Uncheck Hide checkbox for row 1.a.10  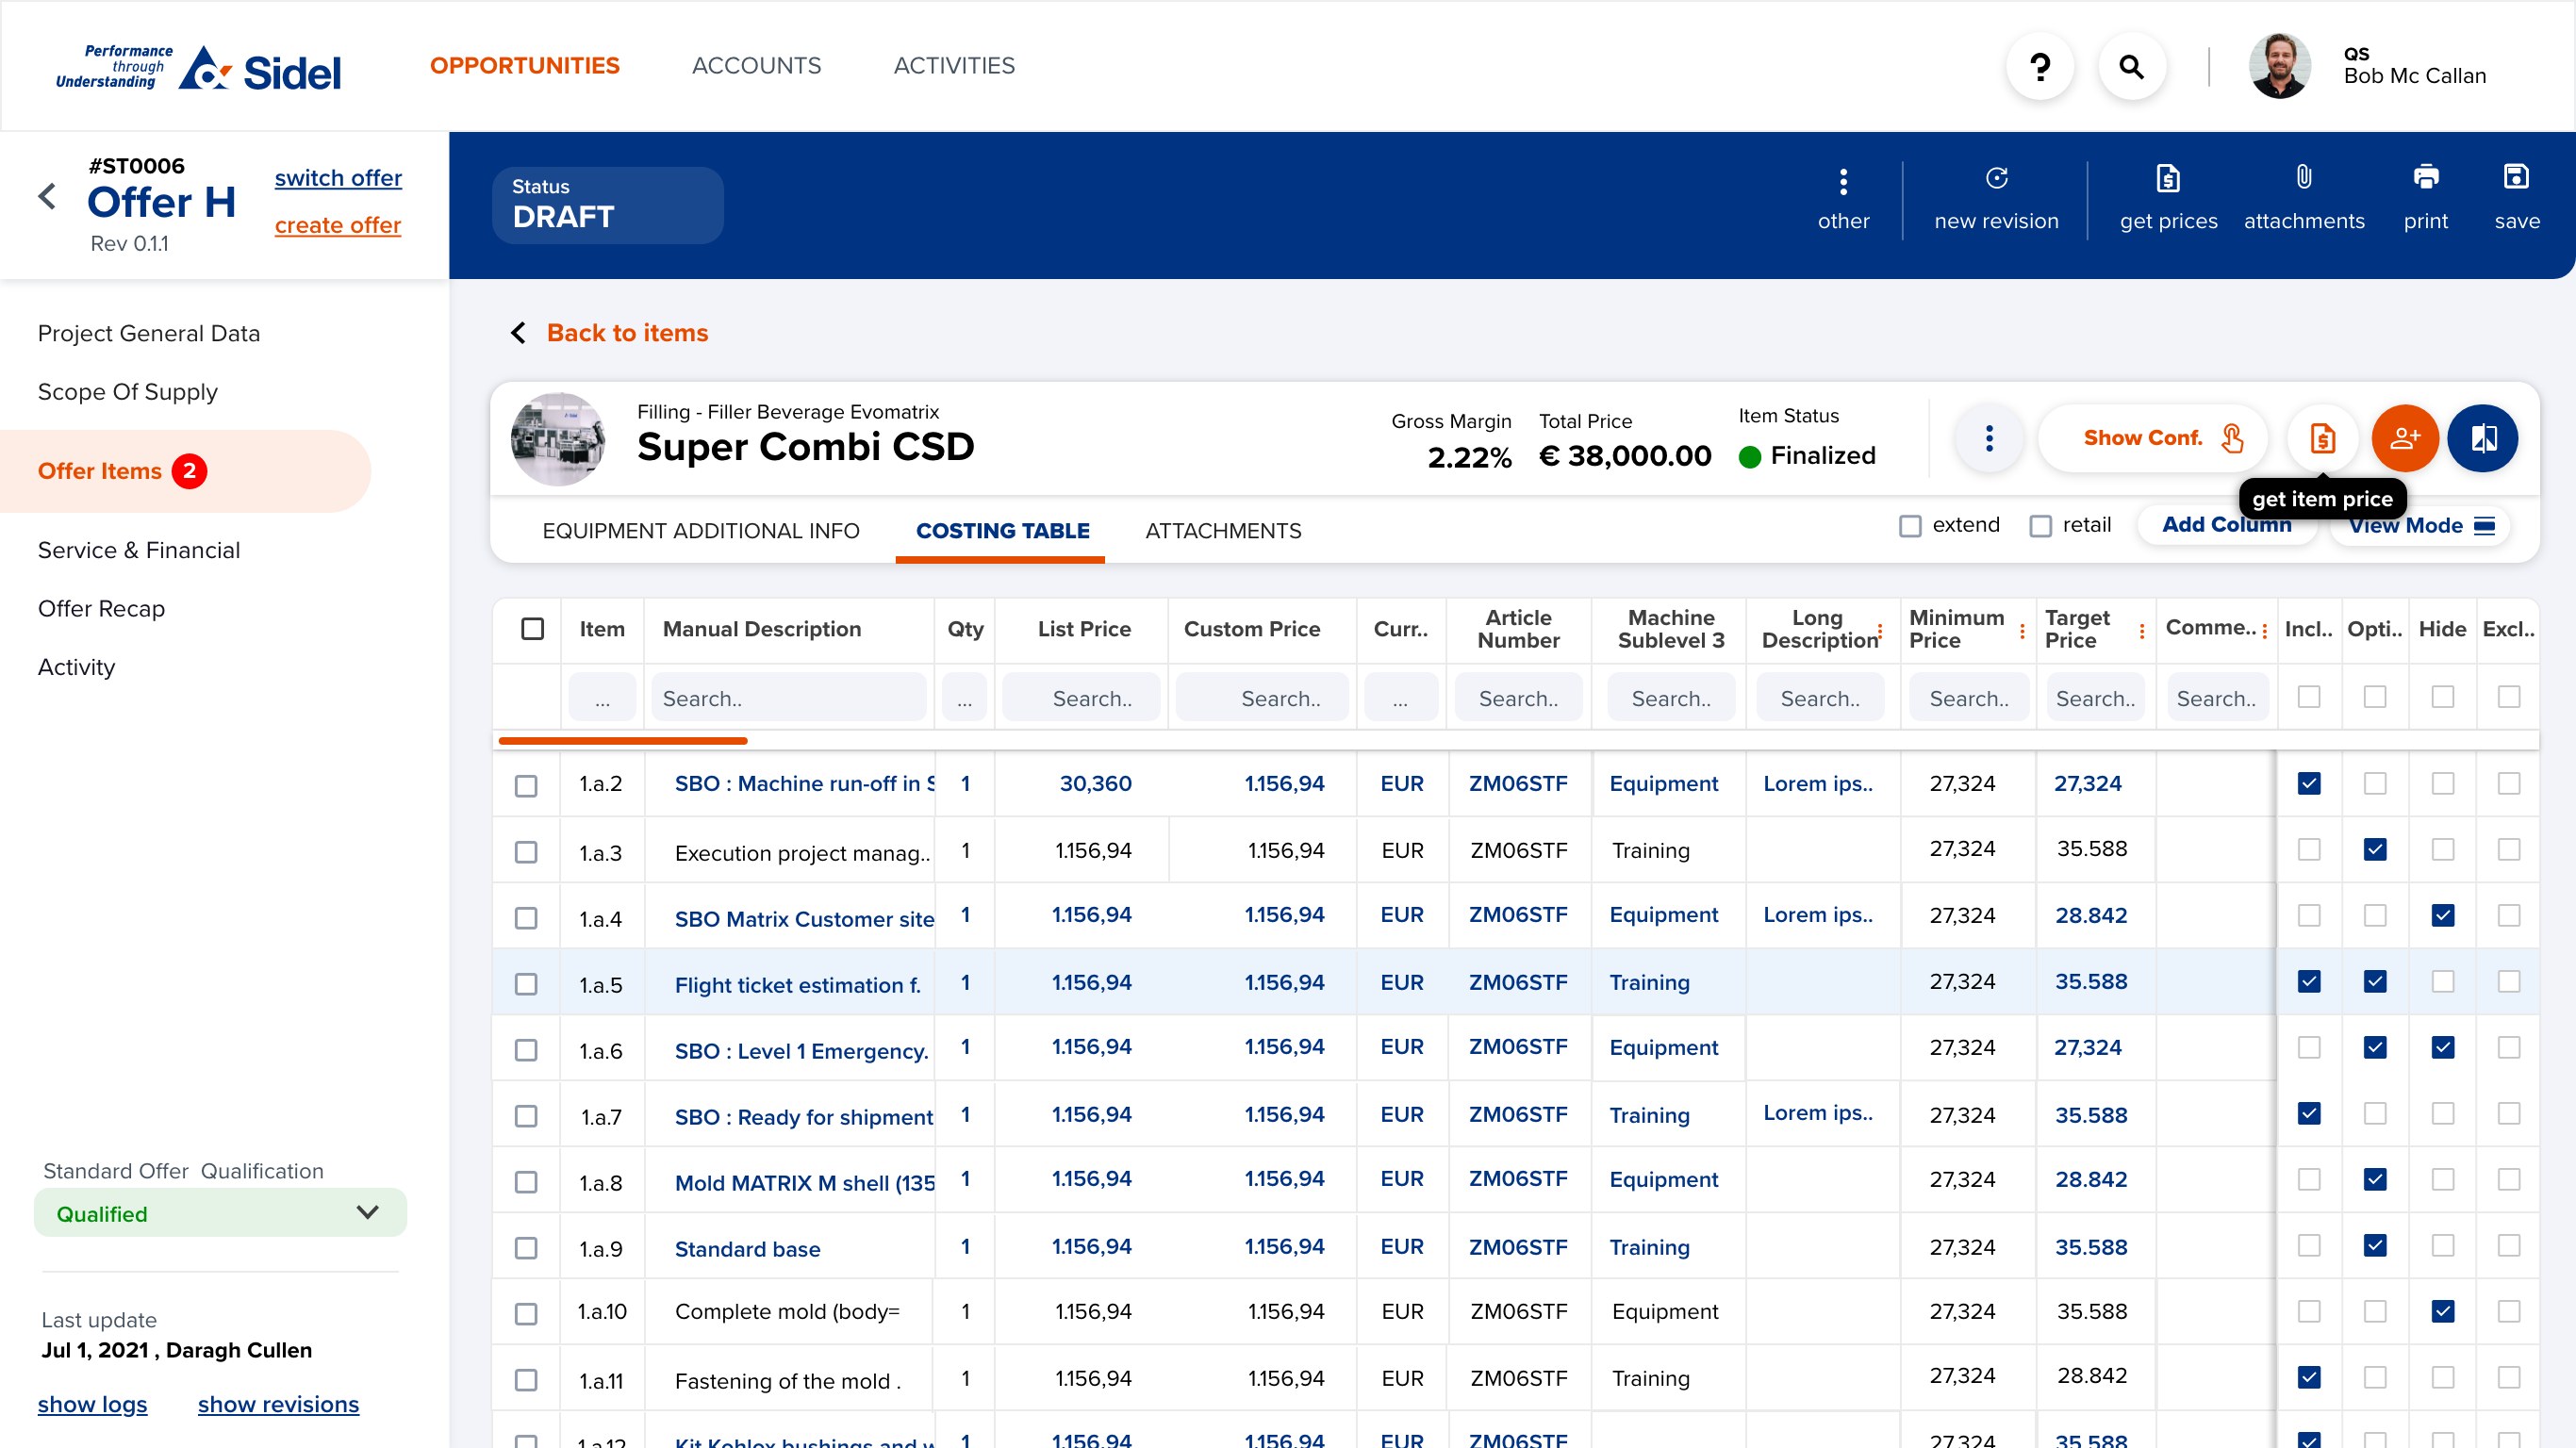click(x=2442, y=1311)
